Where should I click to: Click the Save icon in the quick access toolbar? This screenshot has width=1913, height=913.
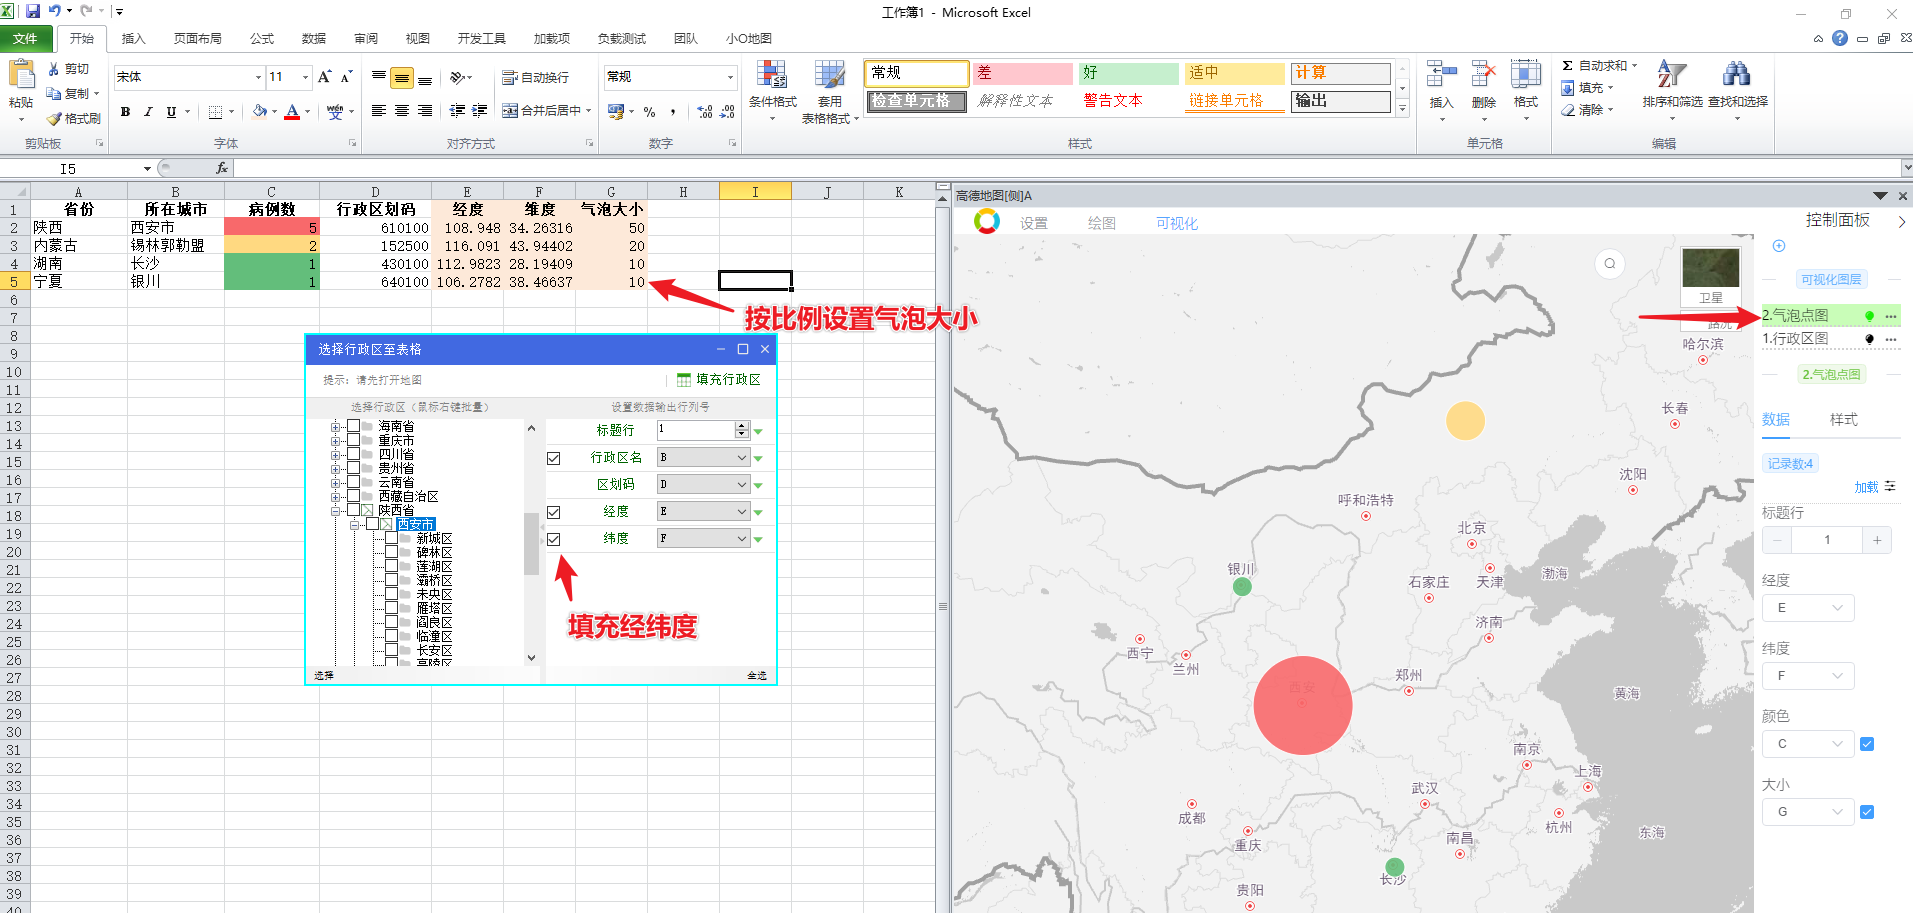(x=33, y=12)
